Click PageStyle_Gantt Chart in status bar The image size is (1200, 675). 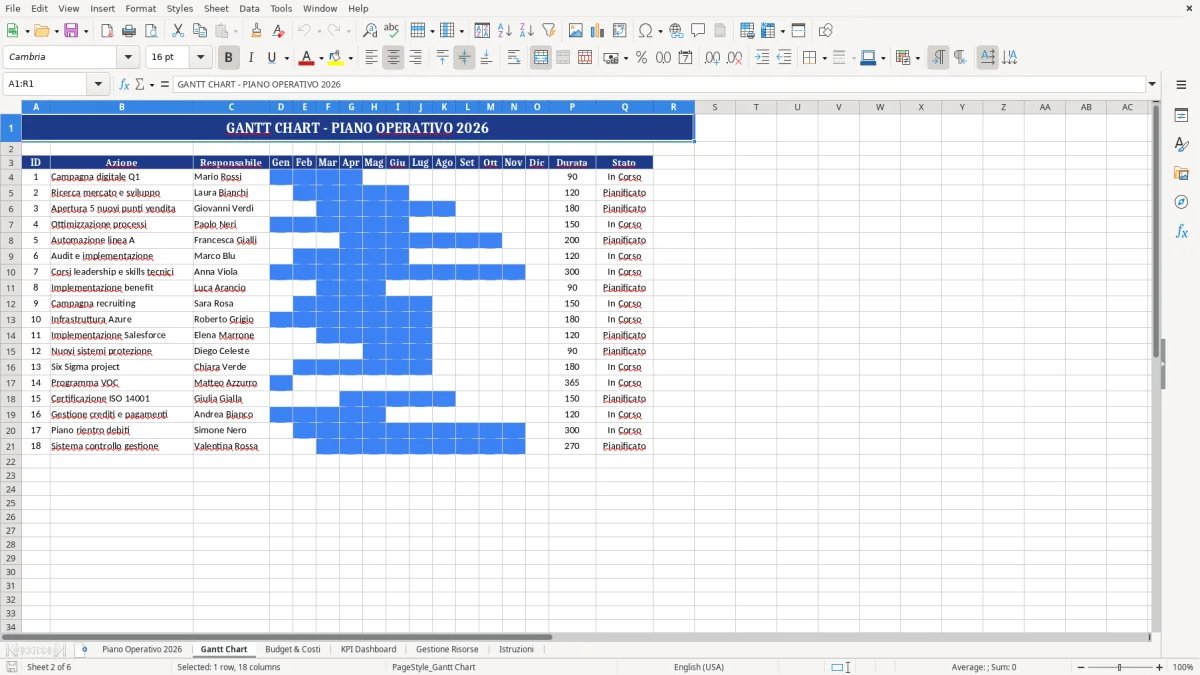tap(434, 667)
